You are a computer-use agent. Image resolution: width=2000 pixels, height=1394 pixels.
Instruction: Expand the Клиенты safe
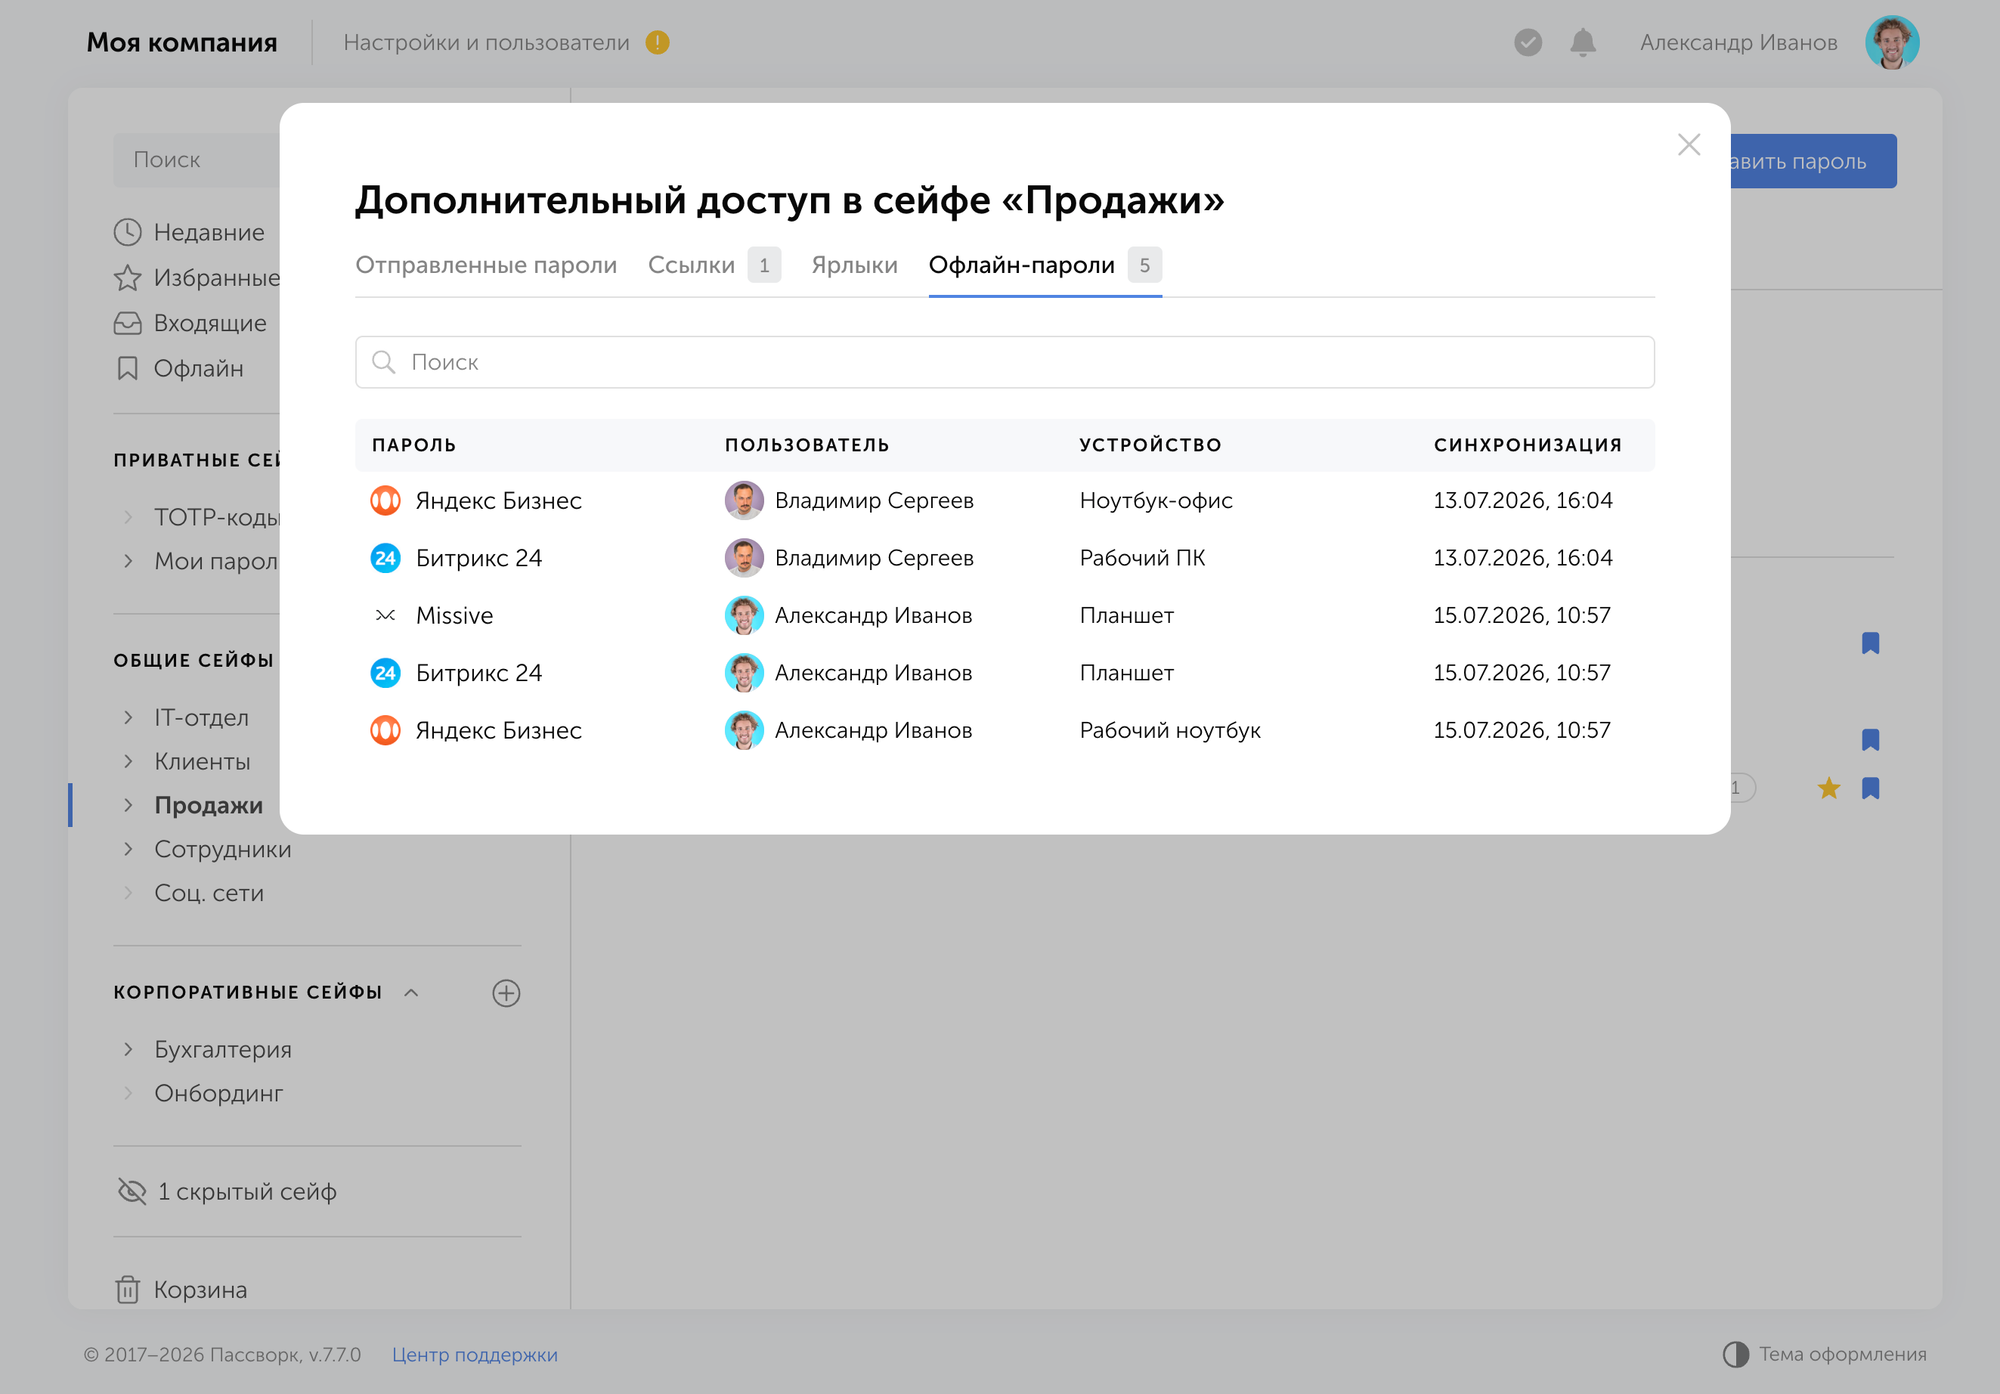coord(128,761)
